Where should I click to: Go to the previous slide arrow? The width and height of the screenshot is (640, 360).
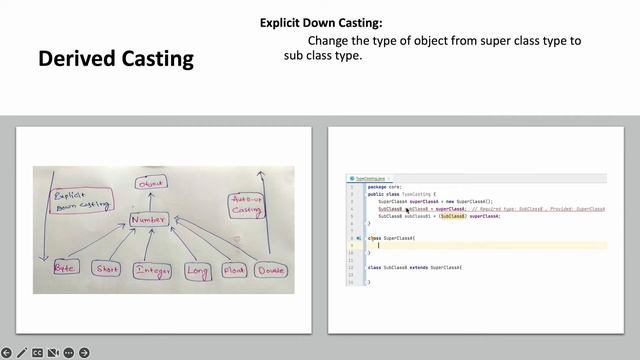click(6, 353)
